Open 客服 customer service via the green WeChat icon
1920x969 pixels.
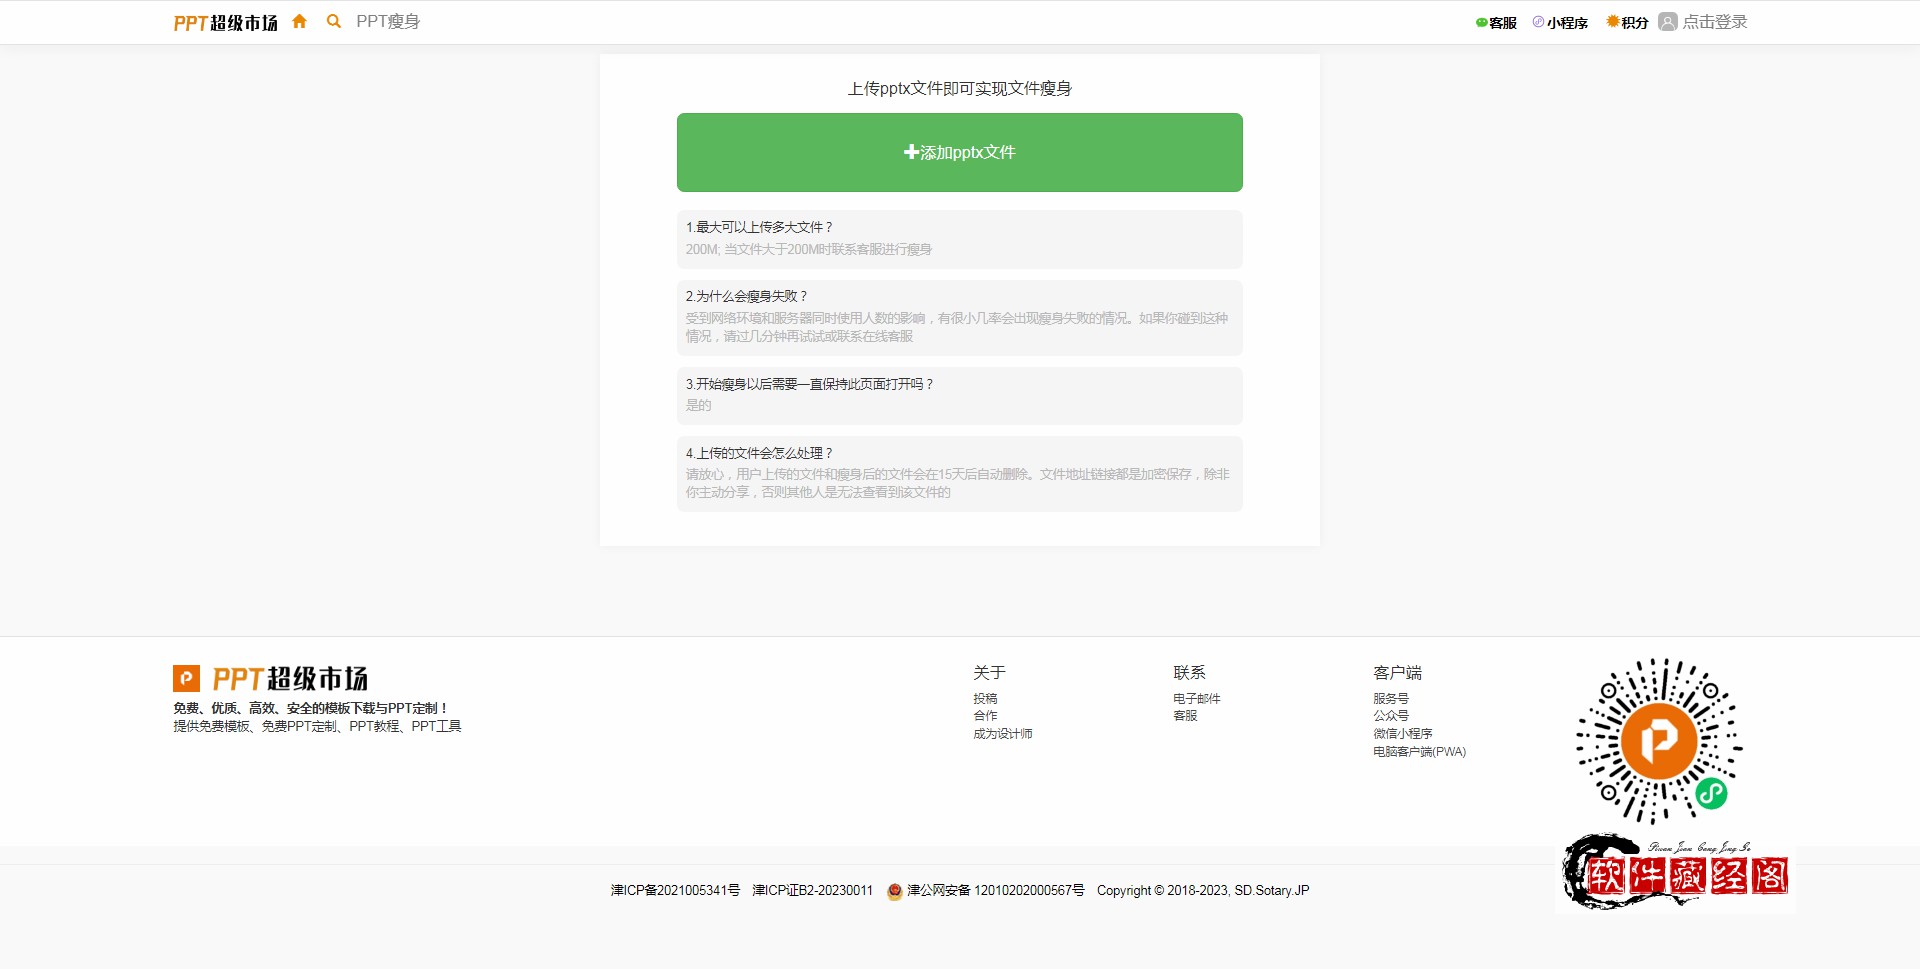coord(1481,21)
